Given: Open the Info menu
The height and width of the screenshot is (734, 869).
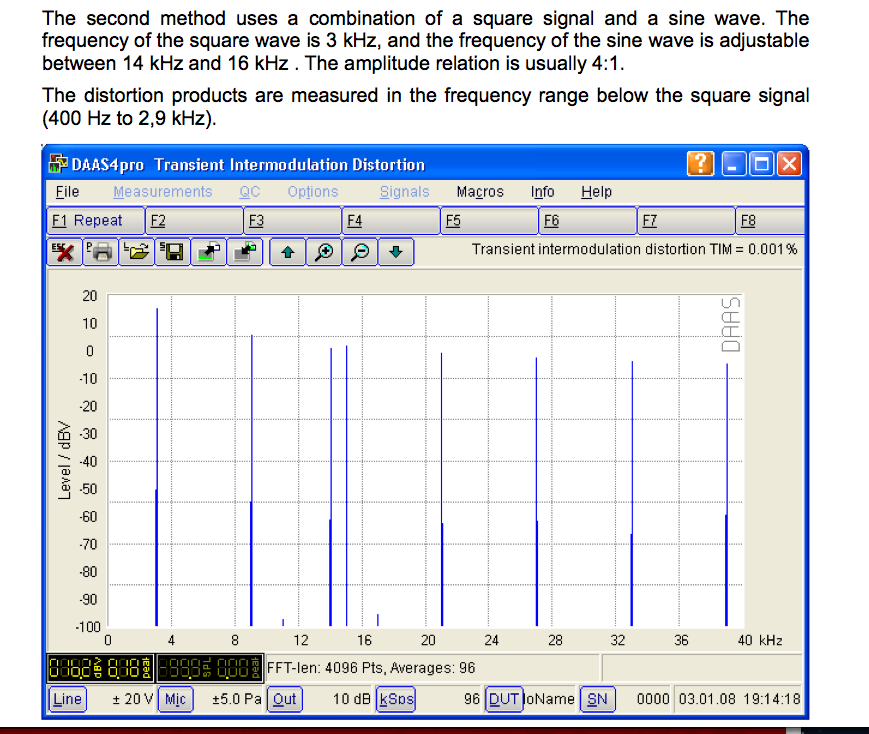Looking at the screenshot, I should pyautogui.click(x=543, y=192).
